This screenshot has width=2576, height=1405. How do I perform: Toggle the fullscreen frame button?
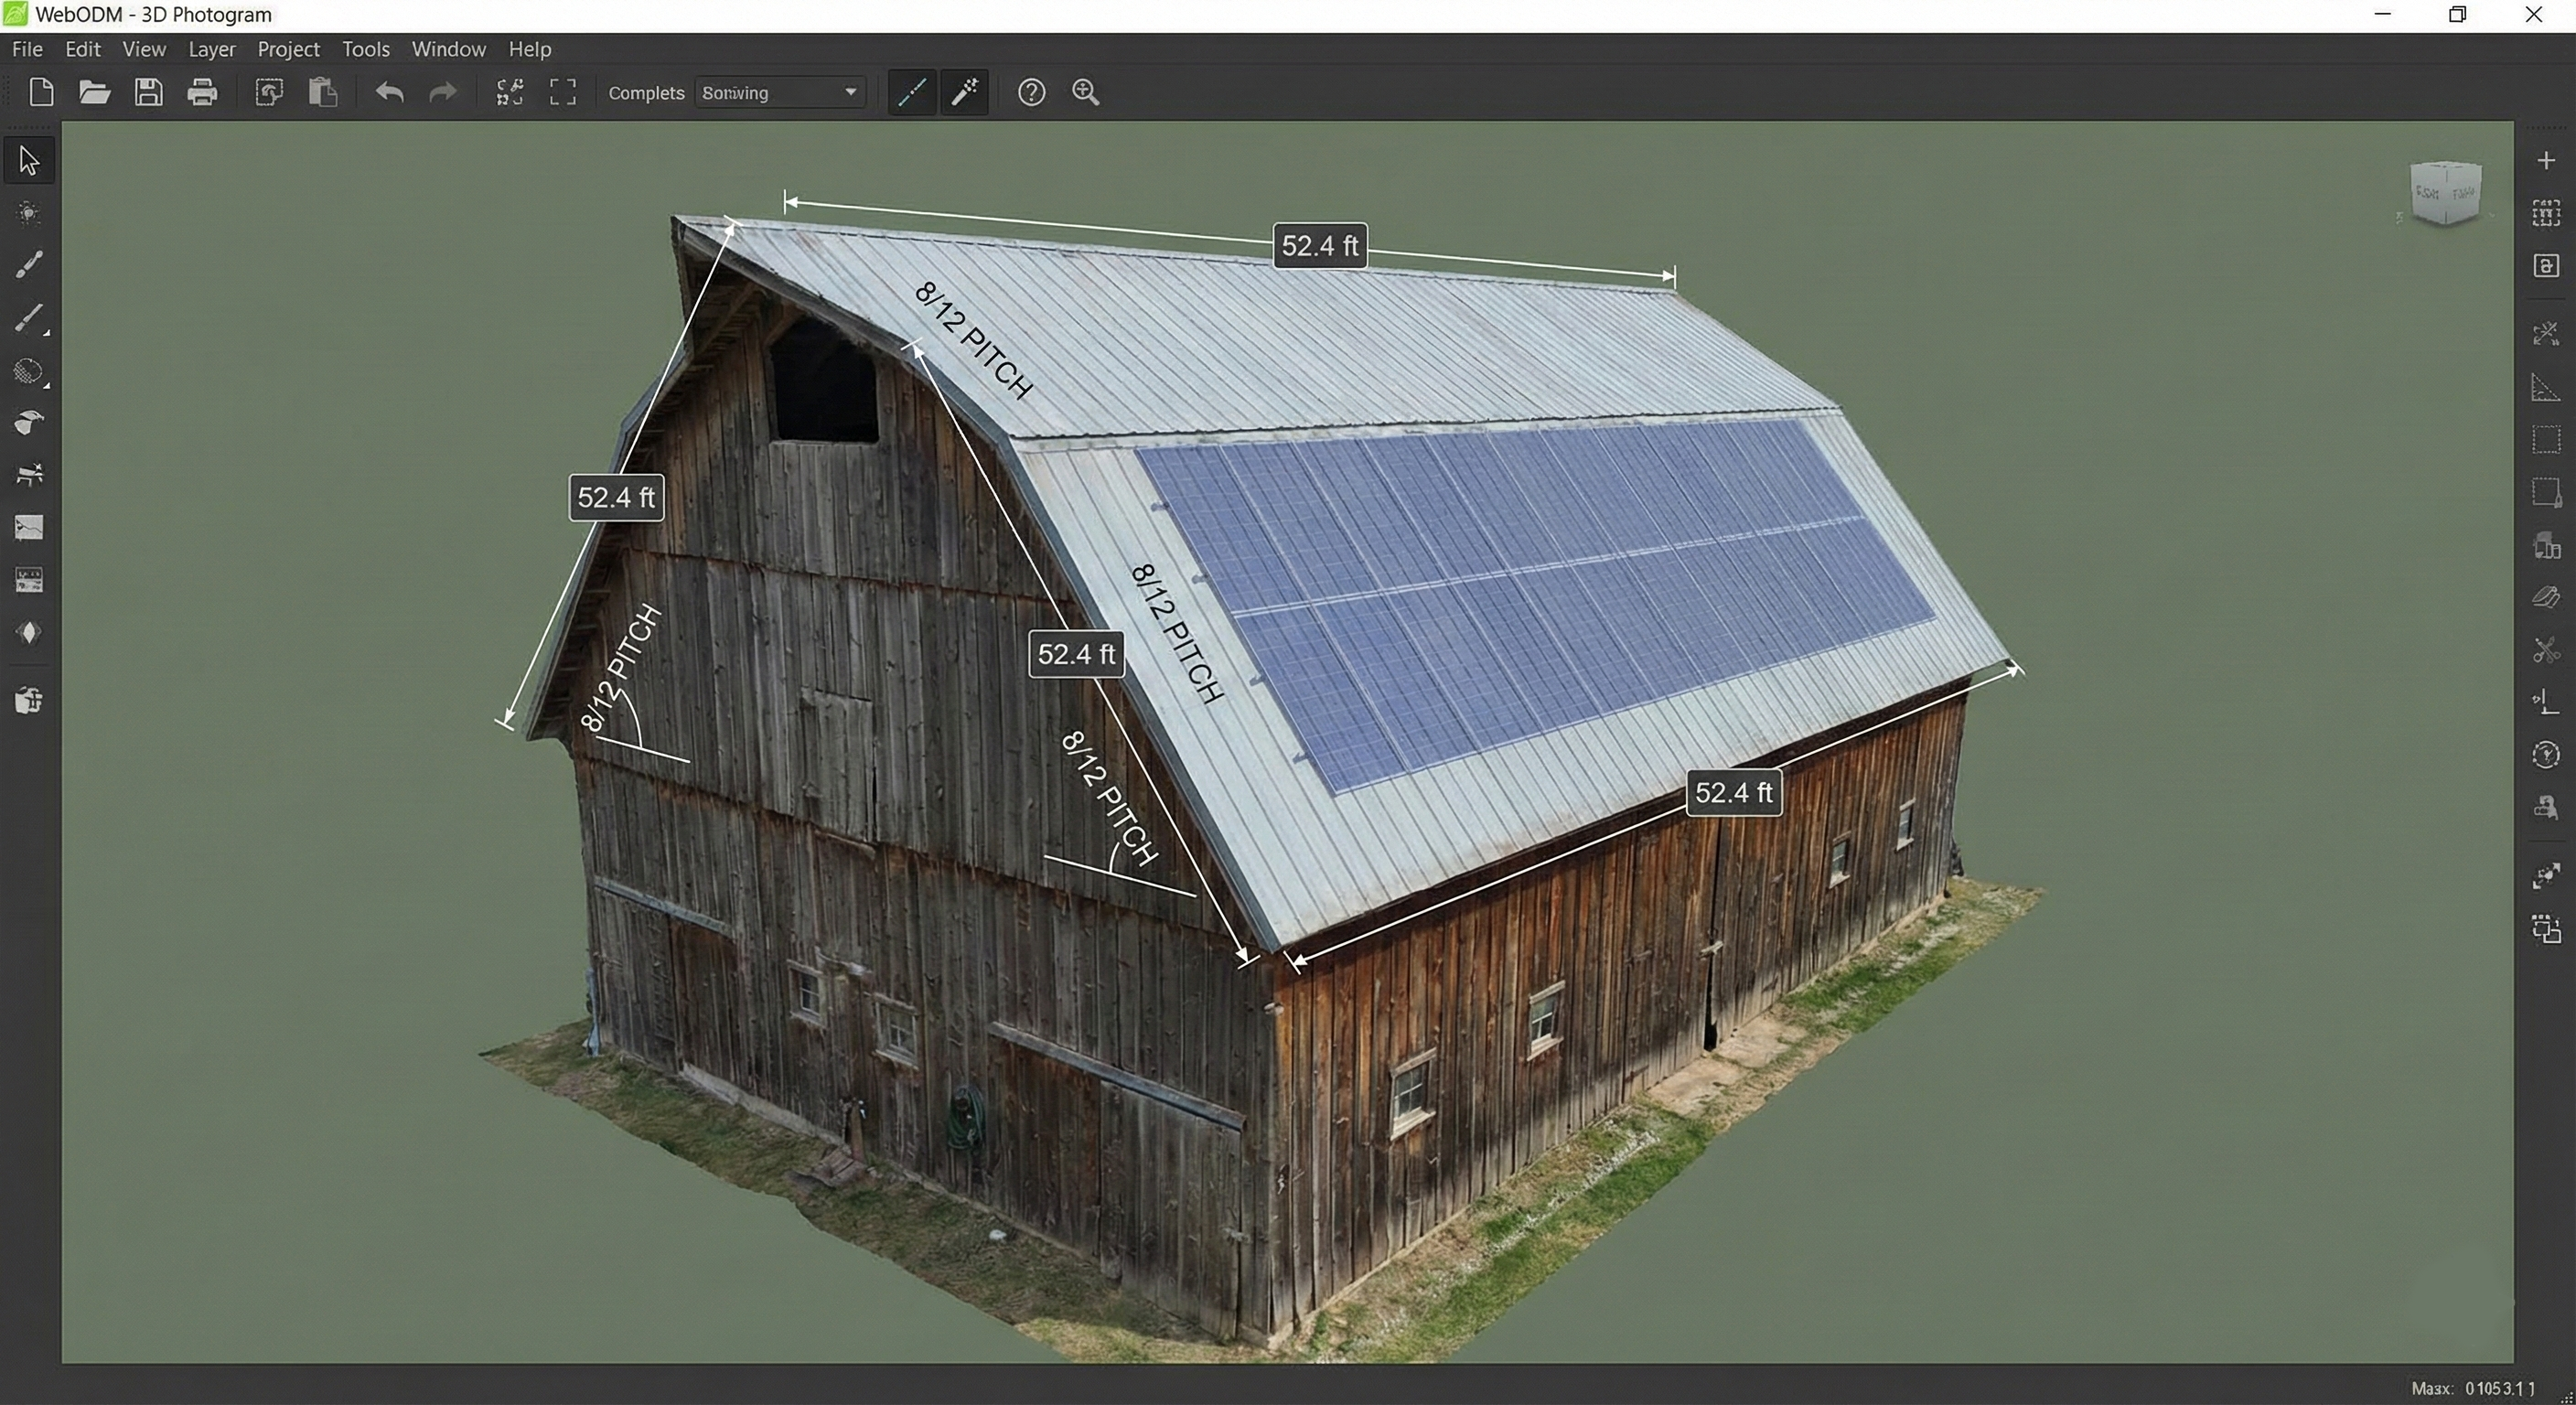(x=563, y=93)
